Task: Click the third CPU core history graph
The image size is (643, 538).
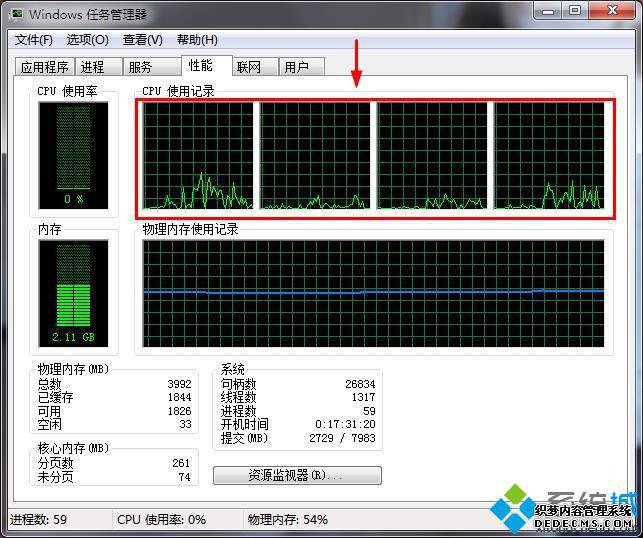Action: 432,155
